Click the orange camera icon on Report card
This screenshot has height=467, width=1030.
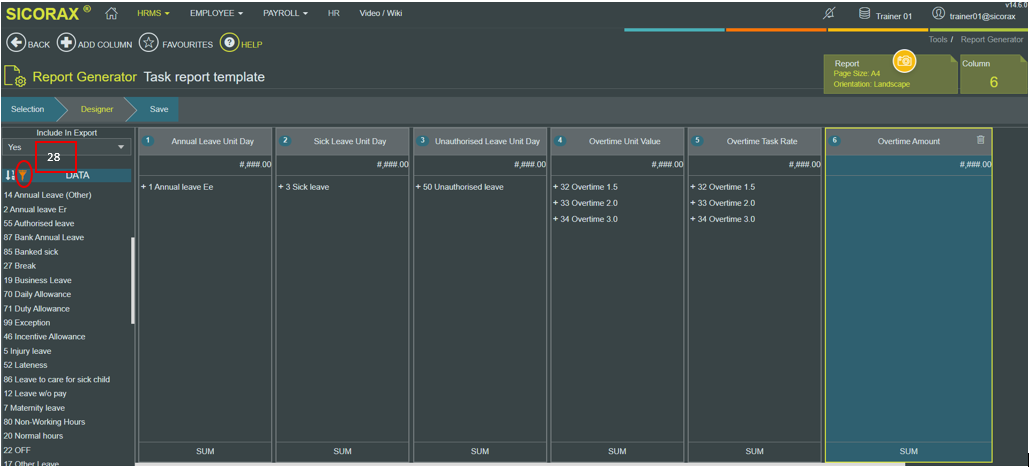[905, 61]
